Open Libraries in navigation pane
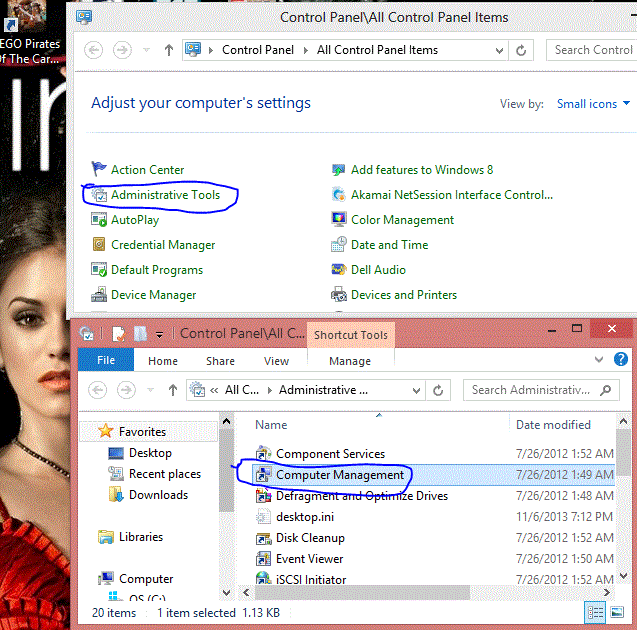 click(x=141, y=537)
